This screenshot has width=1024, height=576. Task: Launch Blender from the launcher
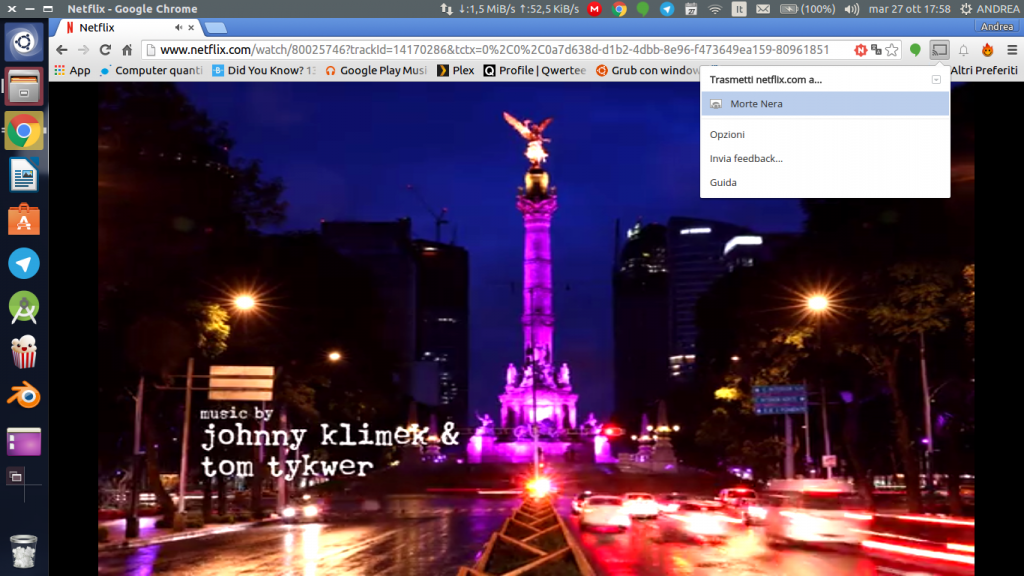[x=24, y=397]
